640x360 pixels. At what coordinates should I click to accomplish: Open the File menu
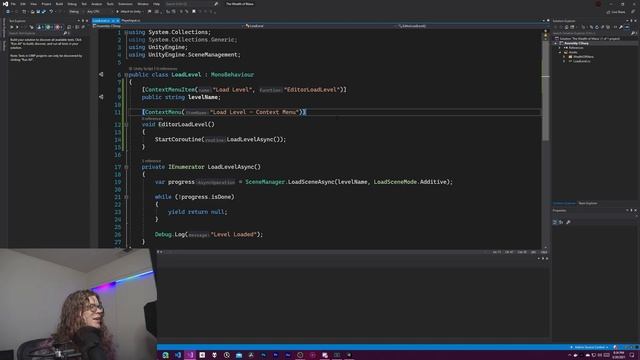pyautogui.click(x=13, y=4)
